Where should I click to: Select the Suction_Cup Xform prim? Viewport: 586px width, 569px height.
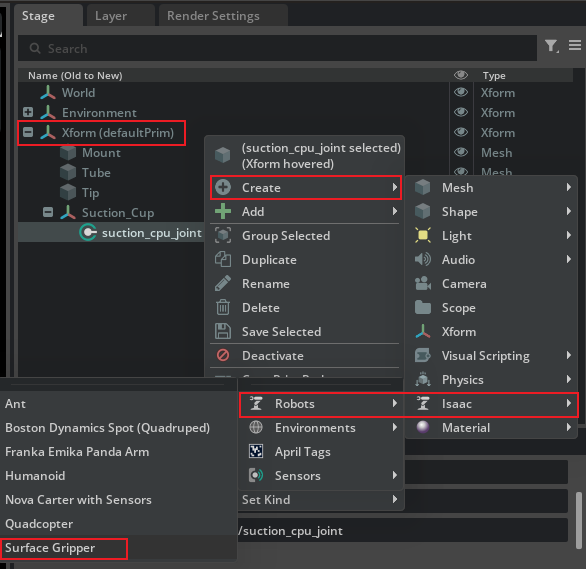tap(118, 213)
